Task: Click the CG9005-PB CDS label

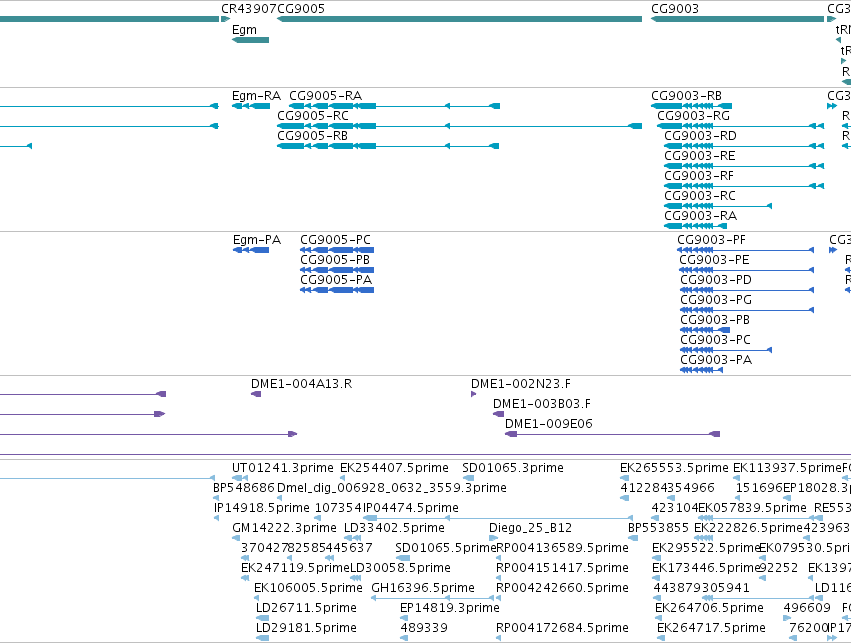Action: coord(335,260)
